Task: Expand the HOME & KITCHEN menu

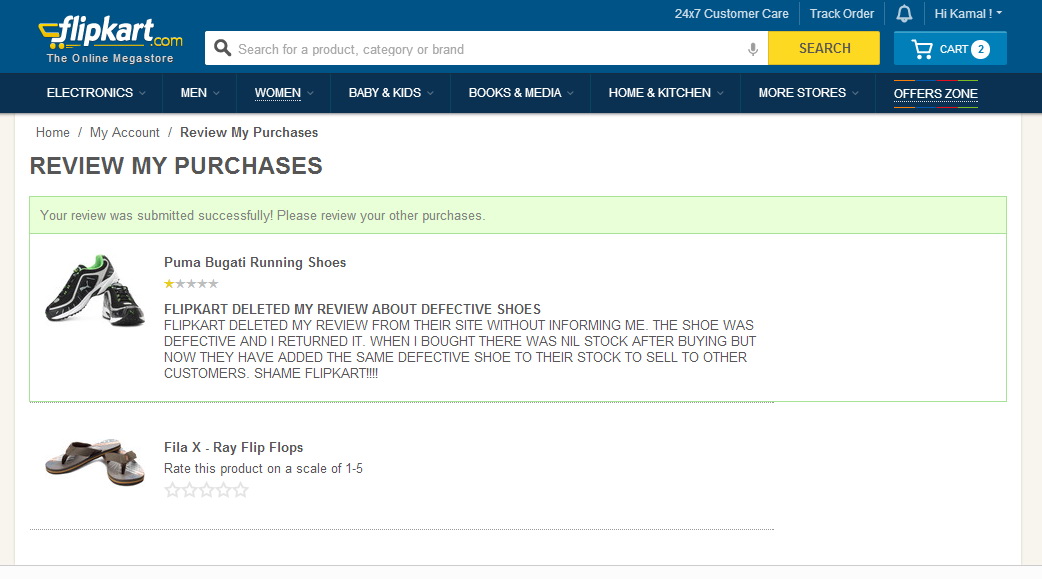Action: [666, 93]
